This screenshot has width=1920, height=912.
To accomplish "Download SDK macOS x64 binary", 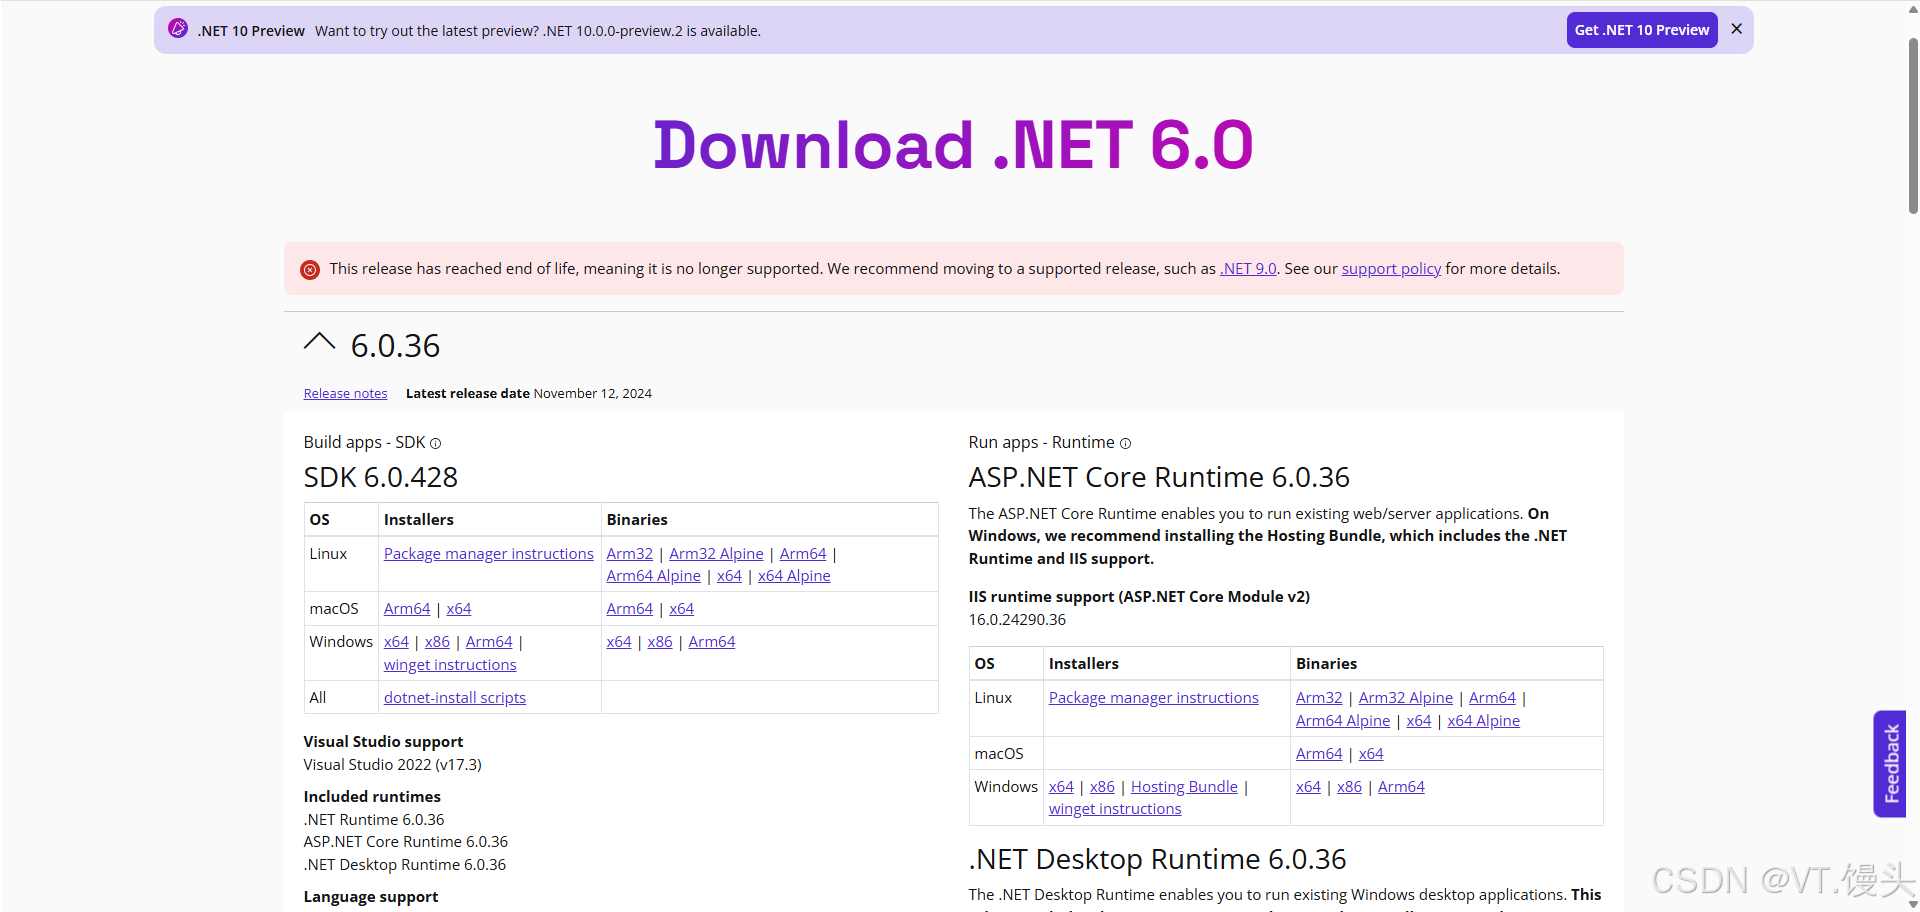I will pyautogui.click(x=681, y=608).
